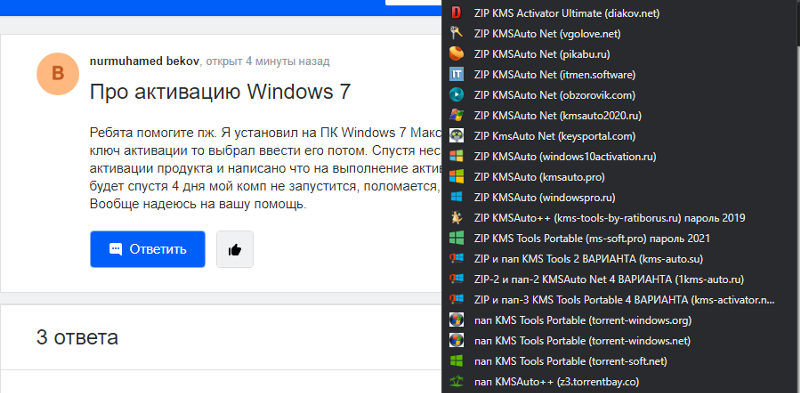The width and height of the screenshot is (800, 393).
Task: Click the windows10activation.ru favicon
Action: pos(456,156)
